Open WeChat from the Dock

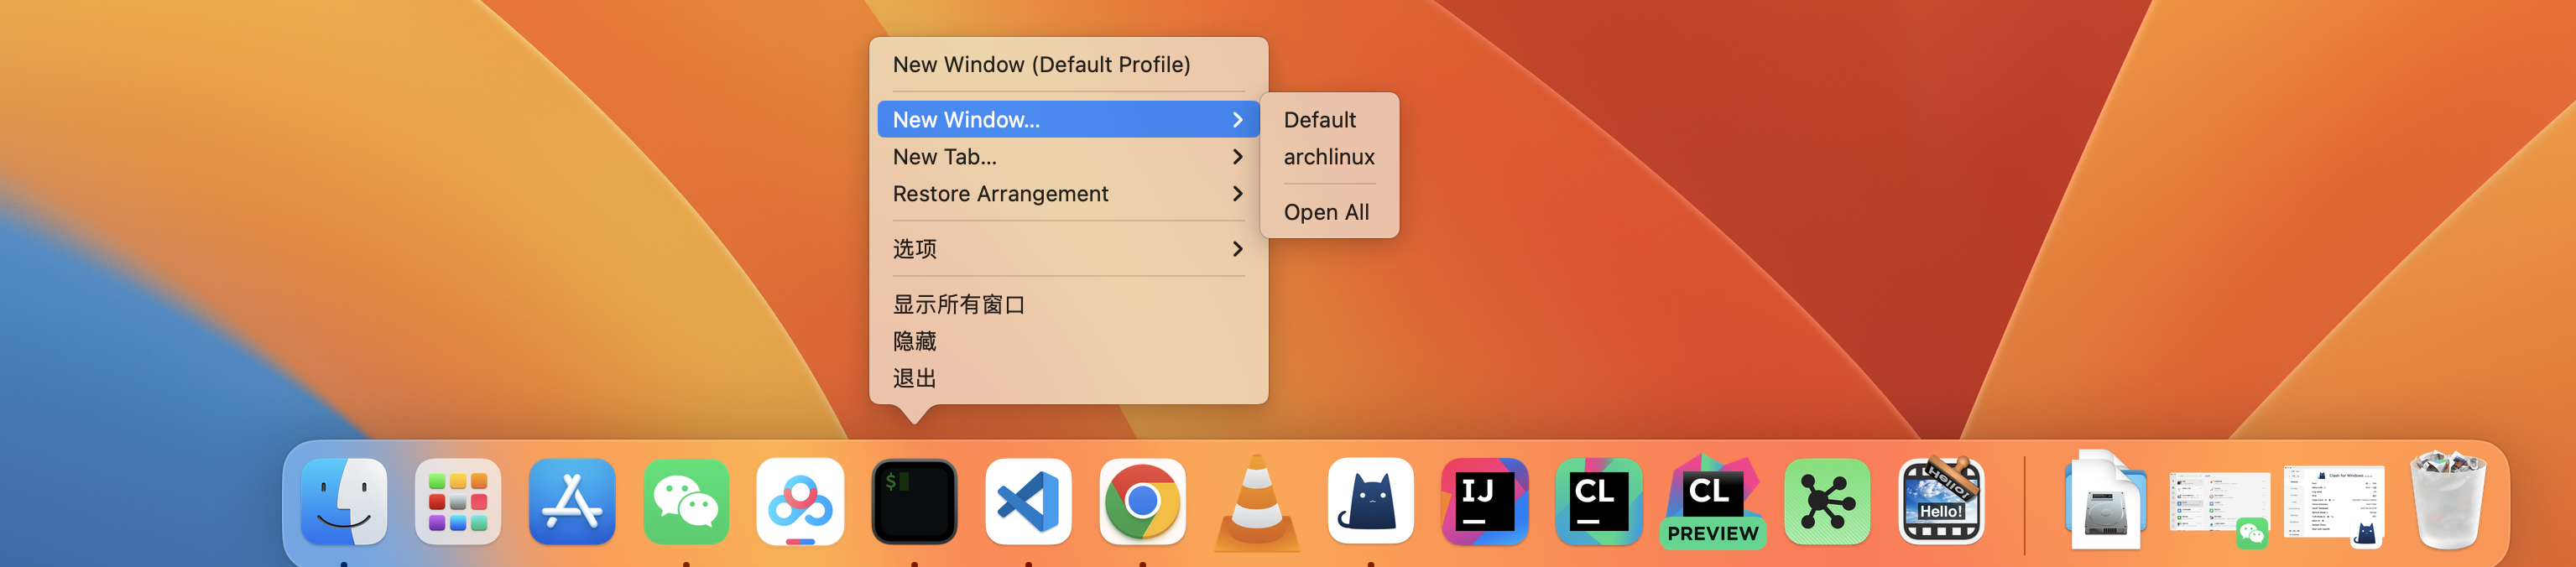[686, 502]
